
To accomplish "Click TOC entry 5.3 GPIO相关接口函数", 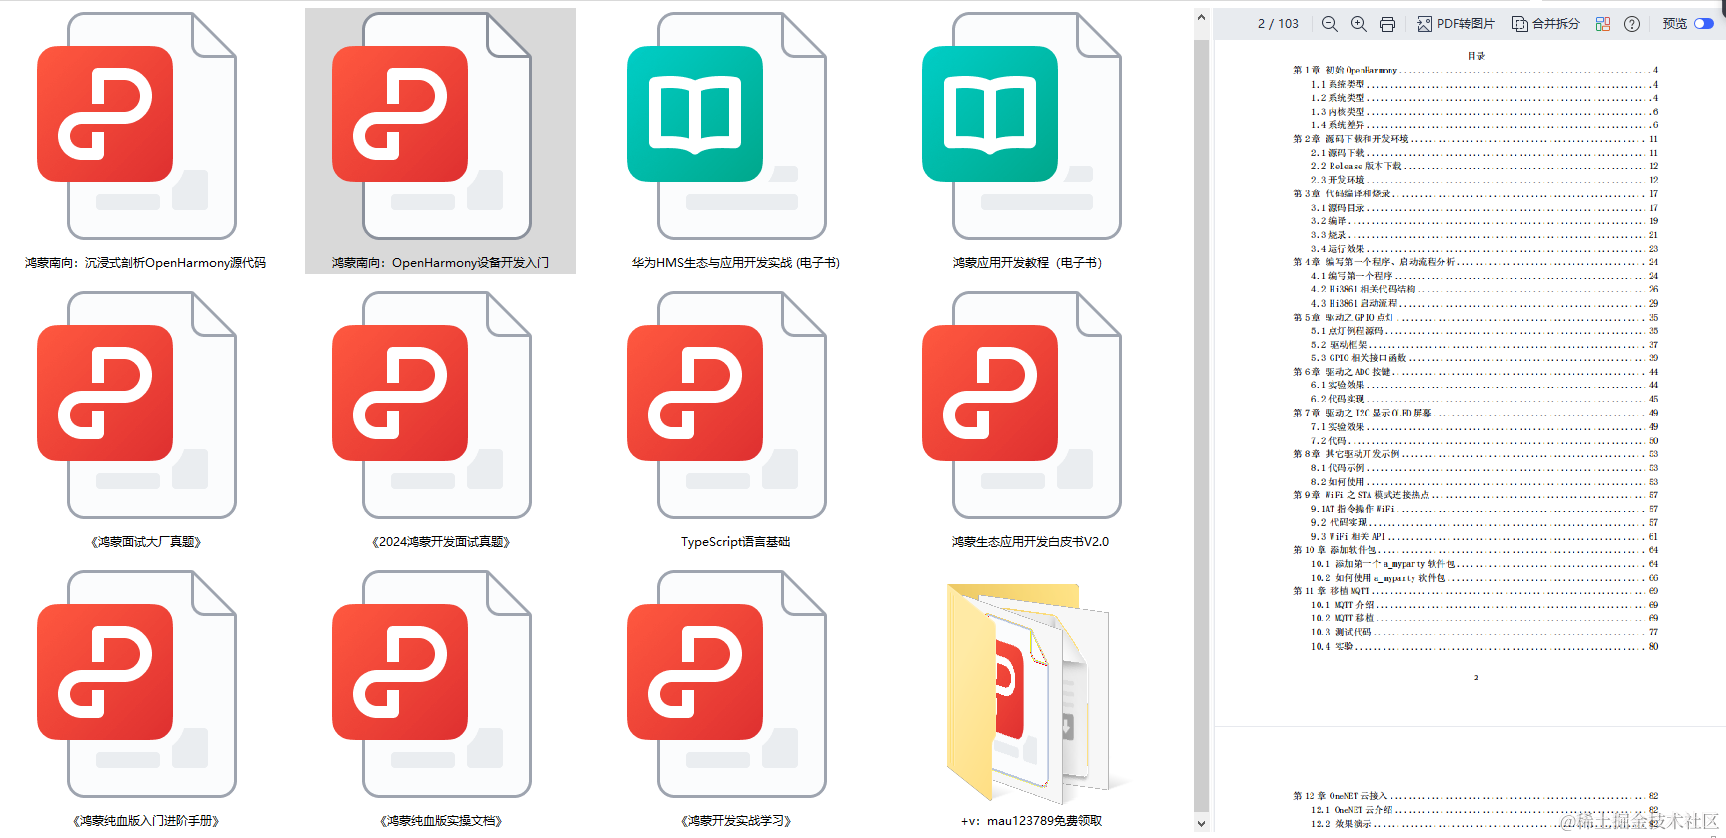I will 1484,358.
